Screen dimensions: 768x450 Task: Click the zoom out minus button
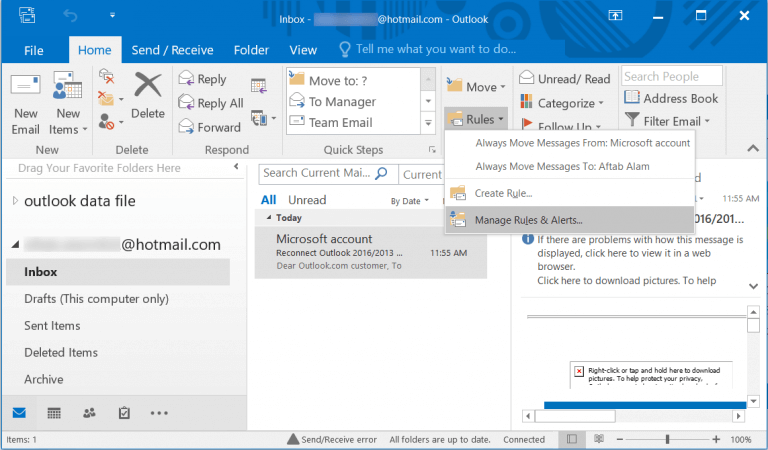620,439
